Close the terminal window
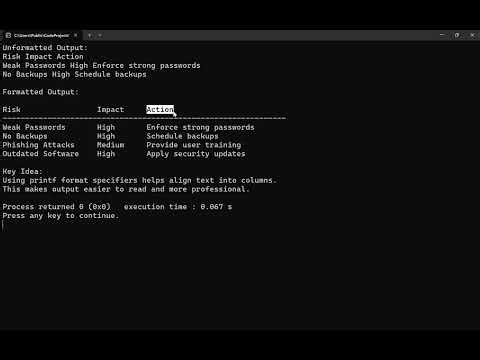 472,35
